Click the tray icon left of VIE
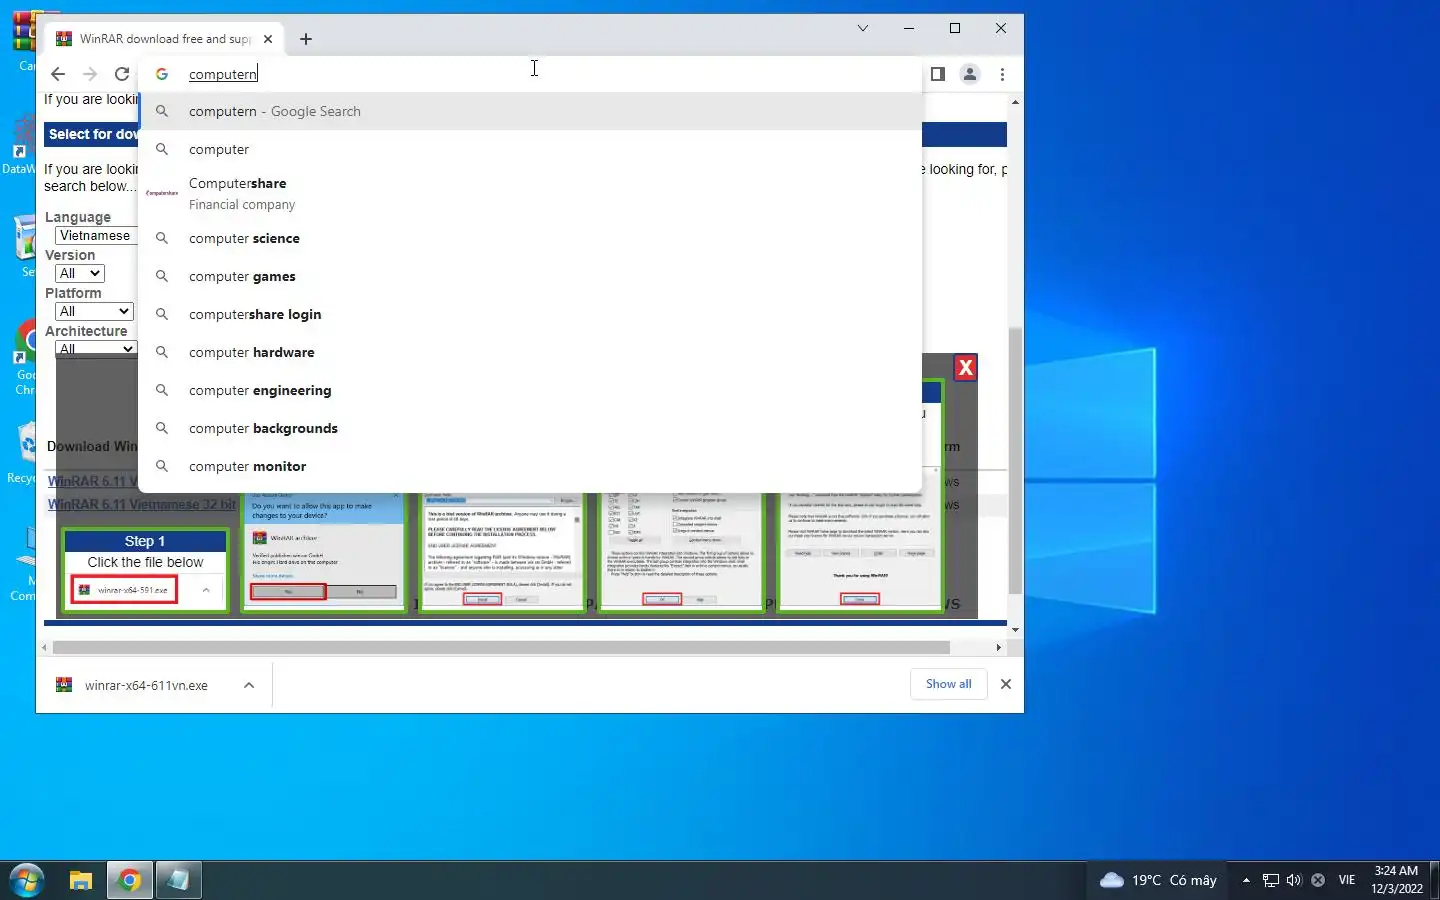Screen dimensions: 1440x900 (x=1318, y=881)
